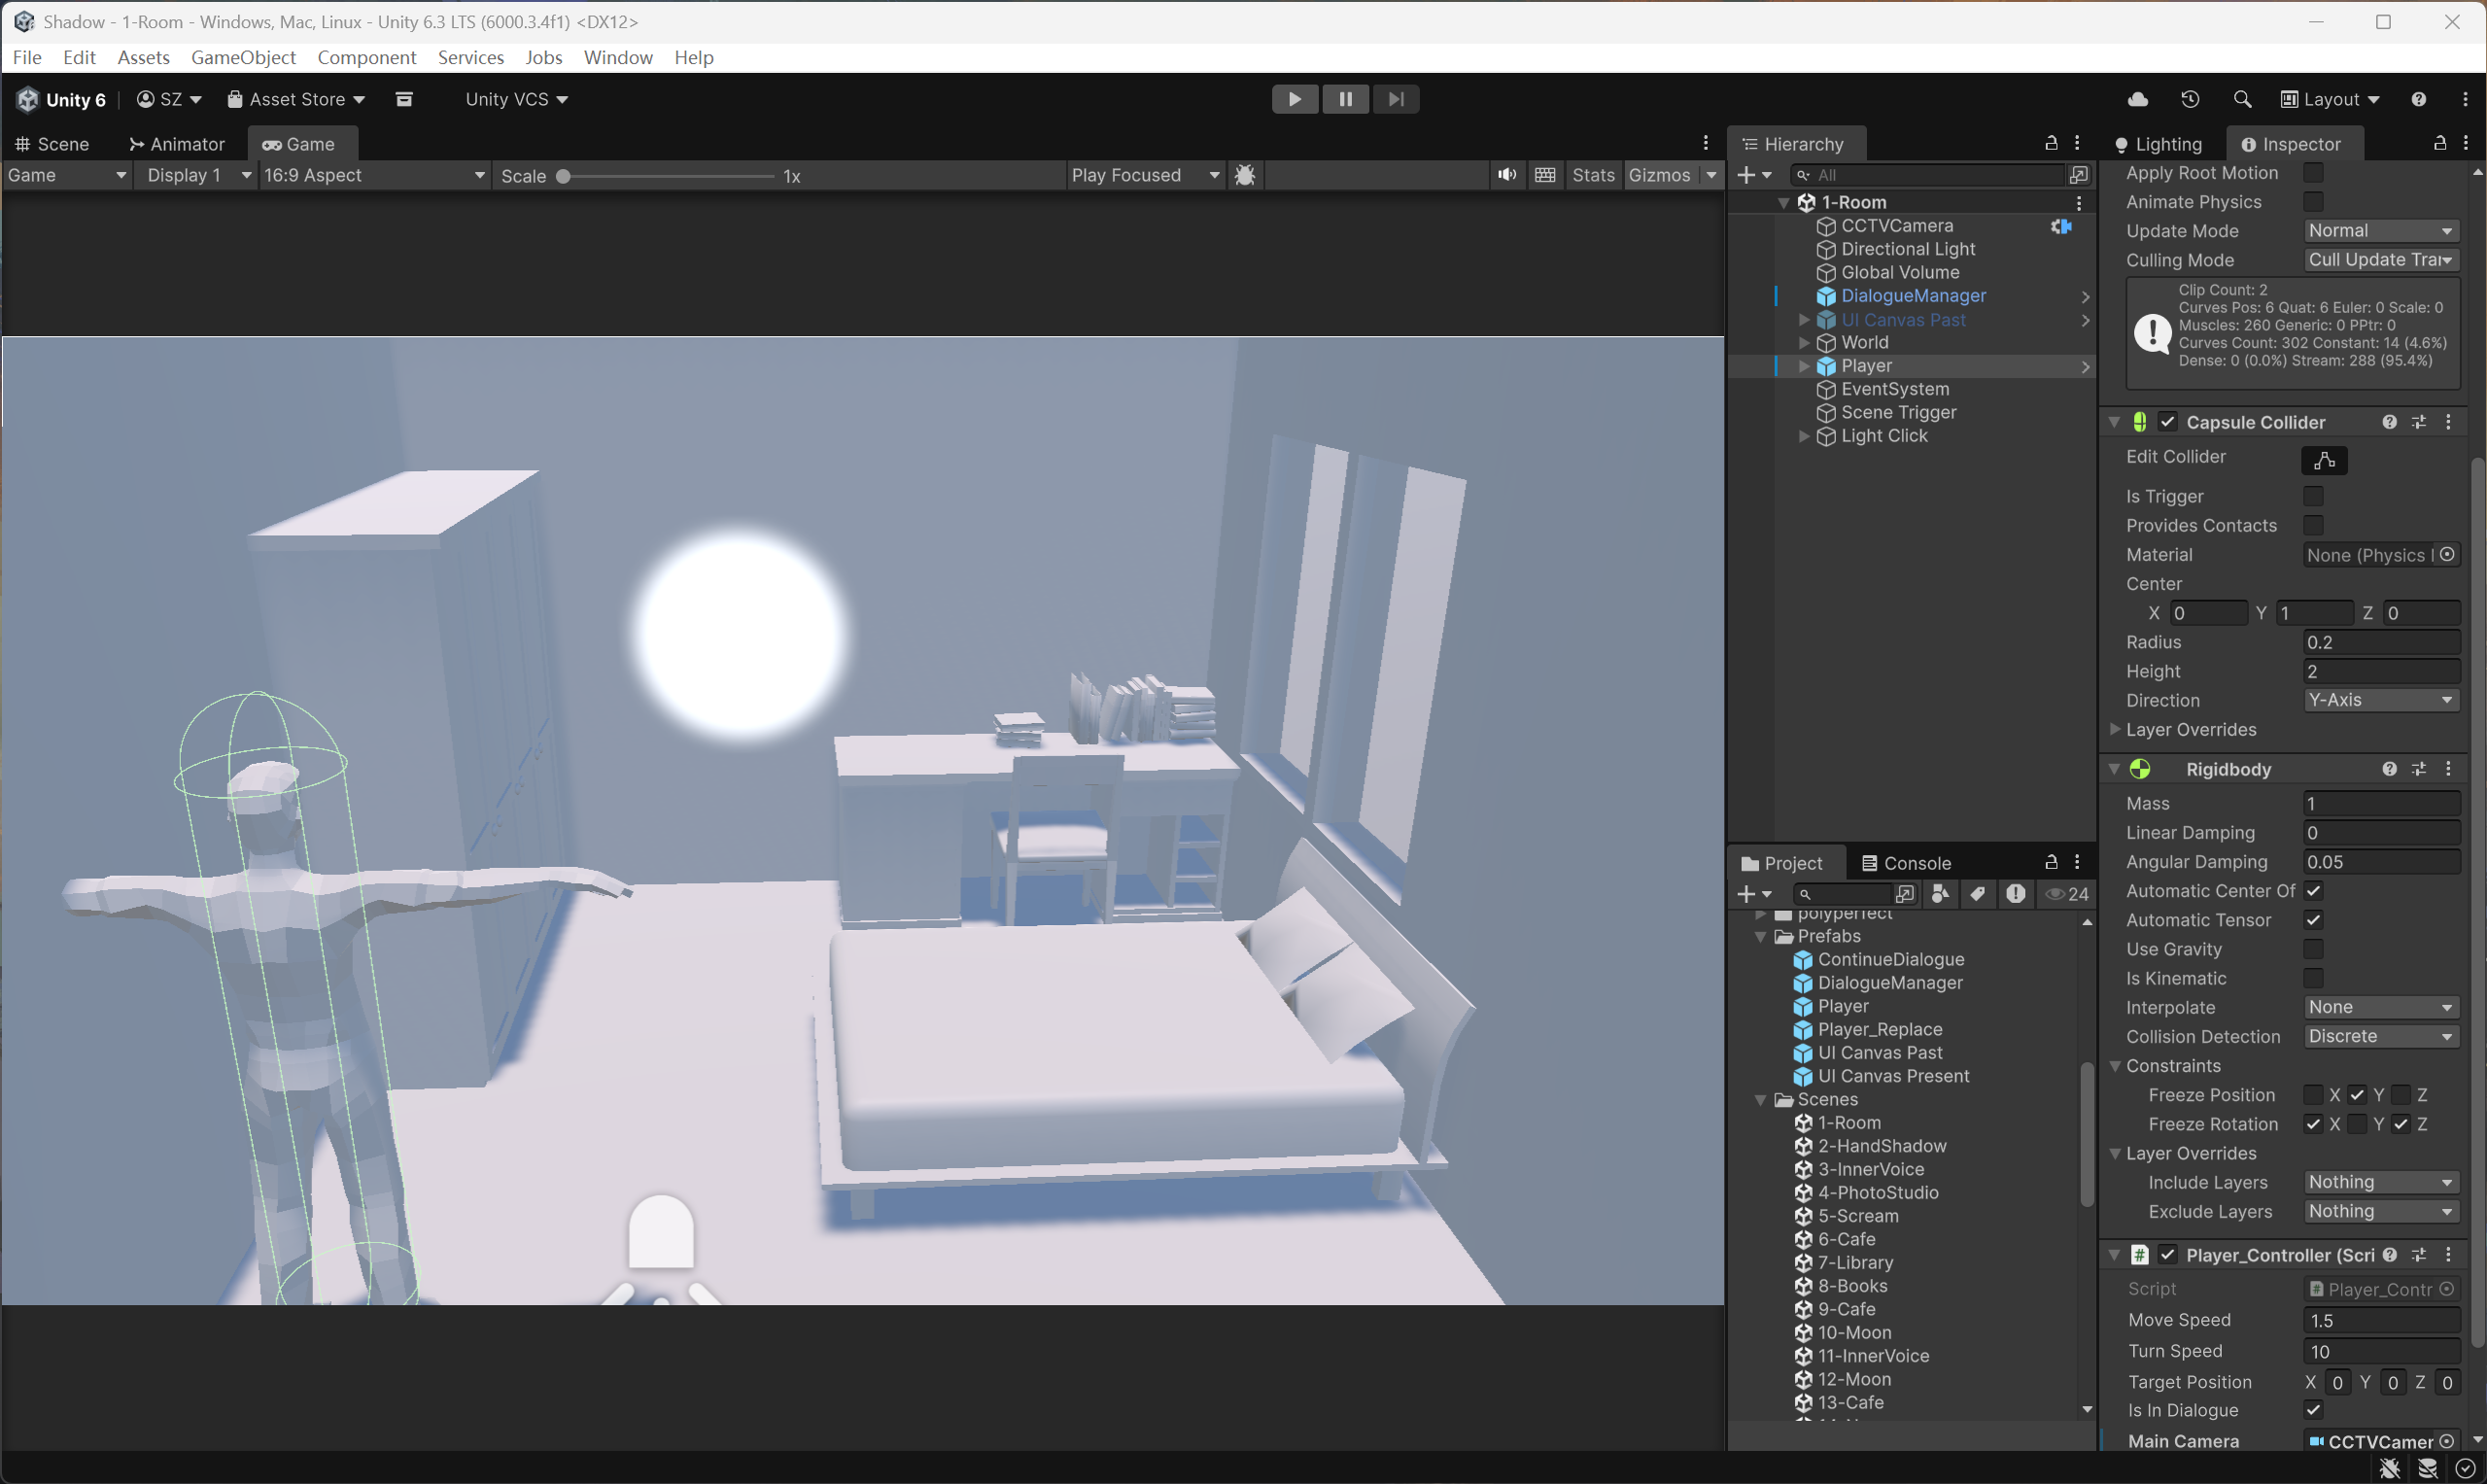Viewport: 2487px width, 1484px height.
Task: Check the Is Trigger checkbox
Action: (2313, 496)
